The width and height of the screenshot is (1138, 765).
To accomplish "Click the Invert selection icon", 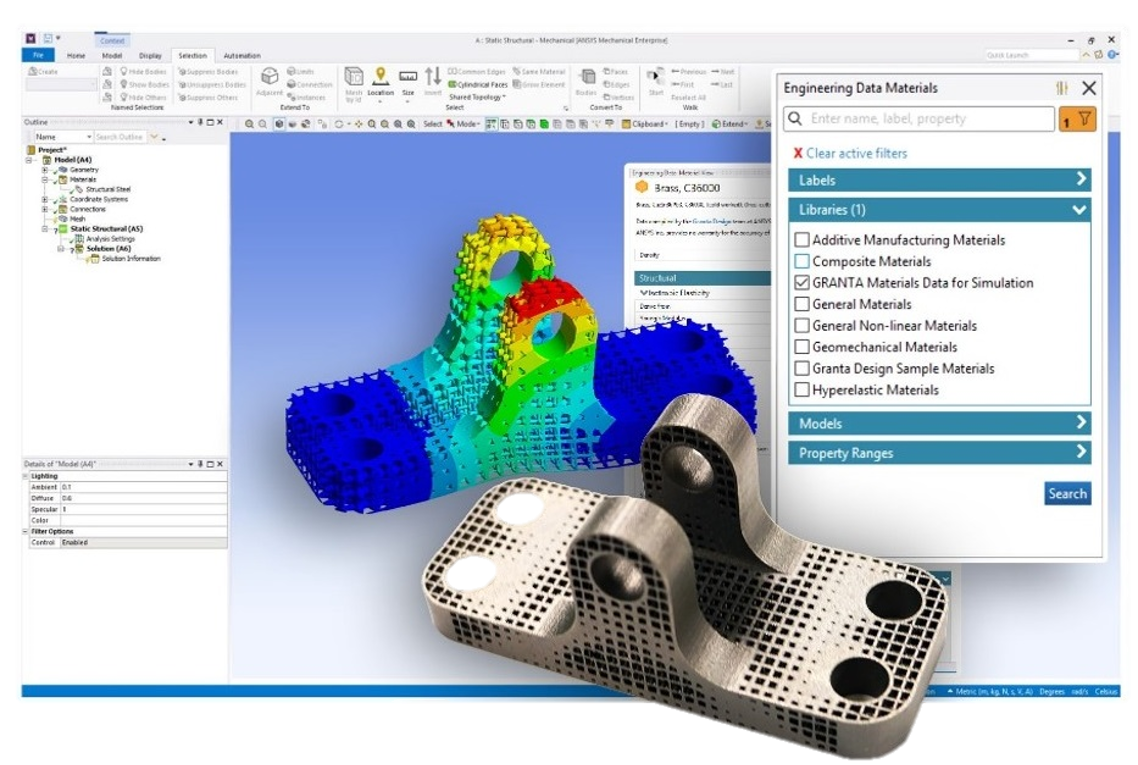I will tap(433, 76).
